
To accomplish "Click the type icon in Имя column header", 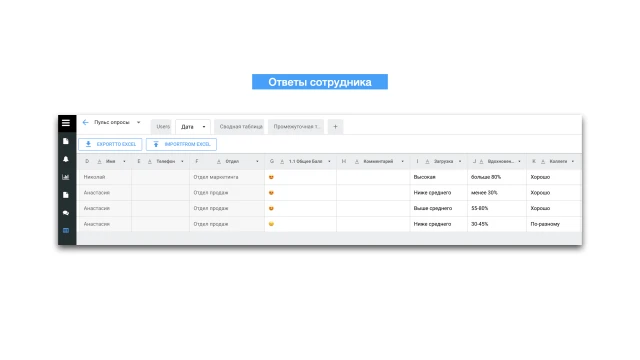I will (x=99, y=162).
